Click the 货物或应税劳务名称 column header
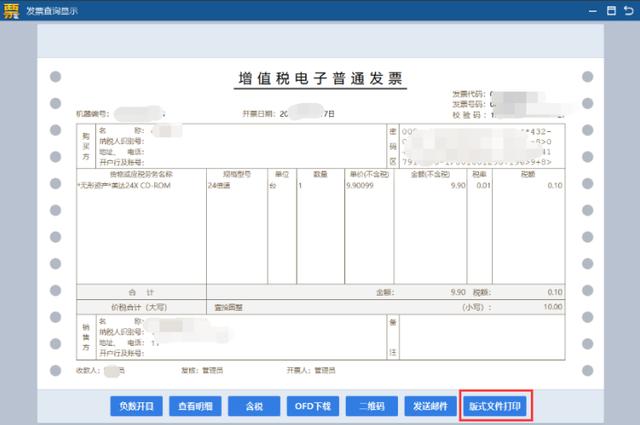Screen dimensions: 640x425 141,174
